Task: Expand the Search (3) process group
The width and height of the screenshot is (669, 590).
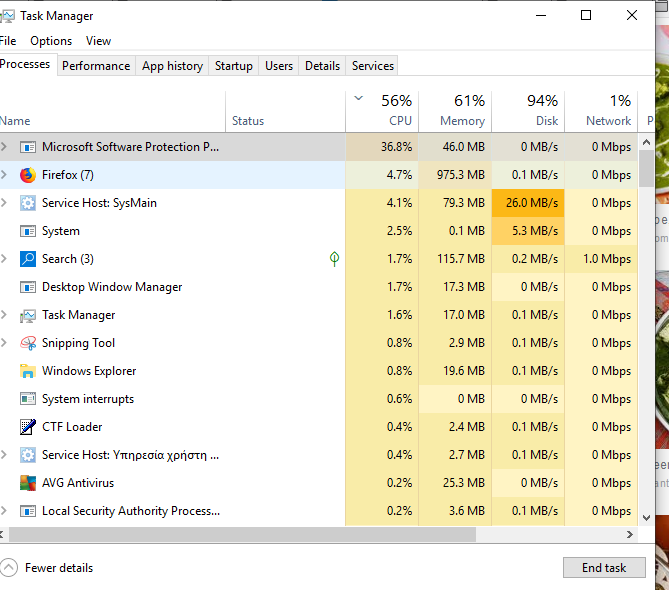Action: [4, 259]
